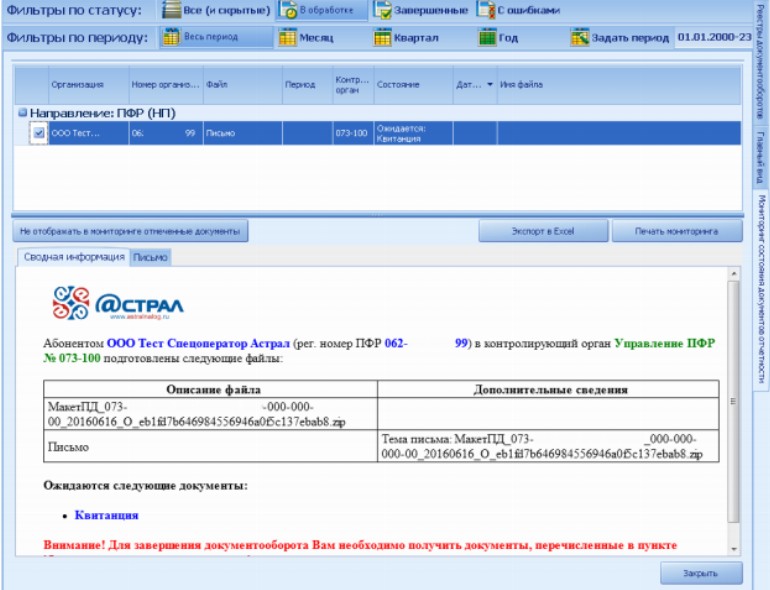
Task: Toggle checkbox for the ООО Тест row
Action: 38,133
